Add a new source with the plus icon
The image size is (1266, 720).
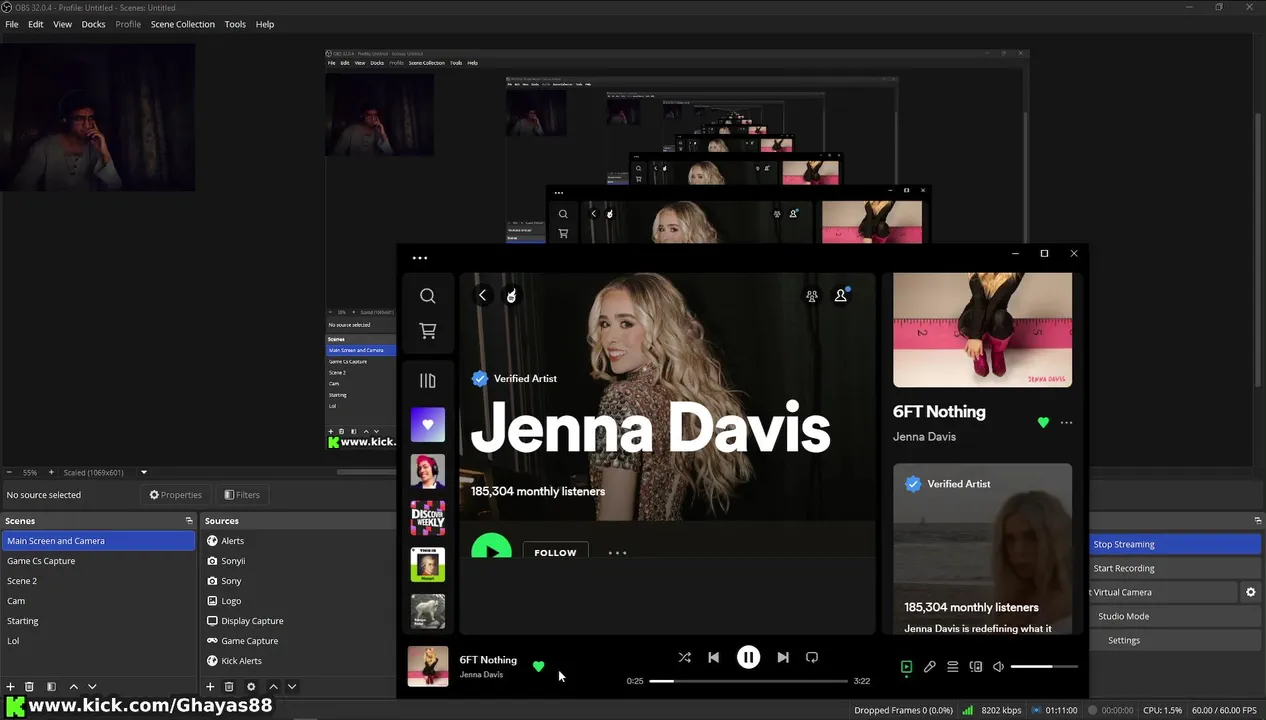(210, 687)
